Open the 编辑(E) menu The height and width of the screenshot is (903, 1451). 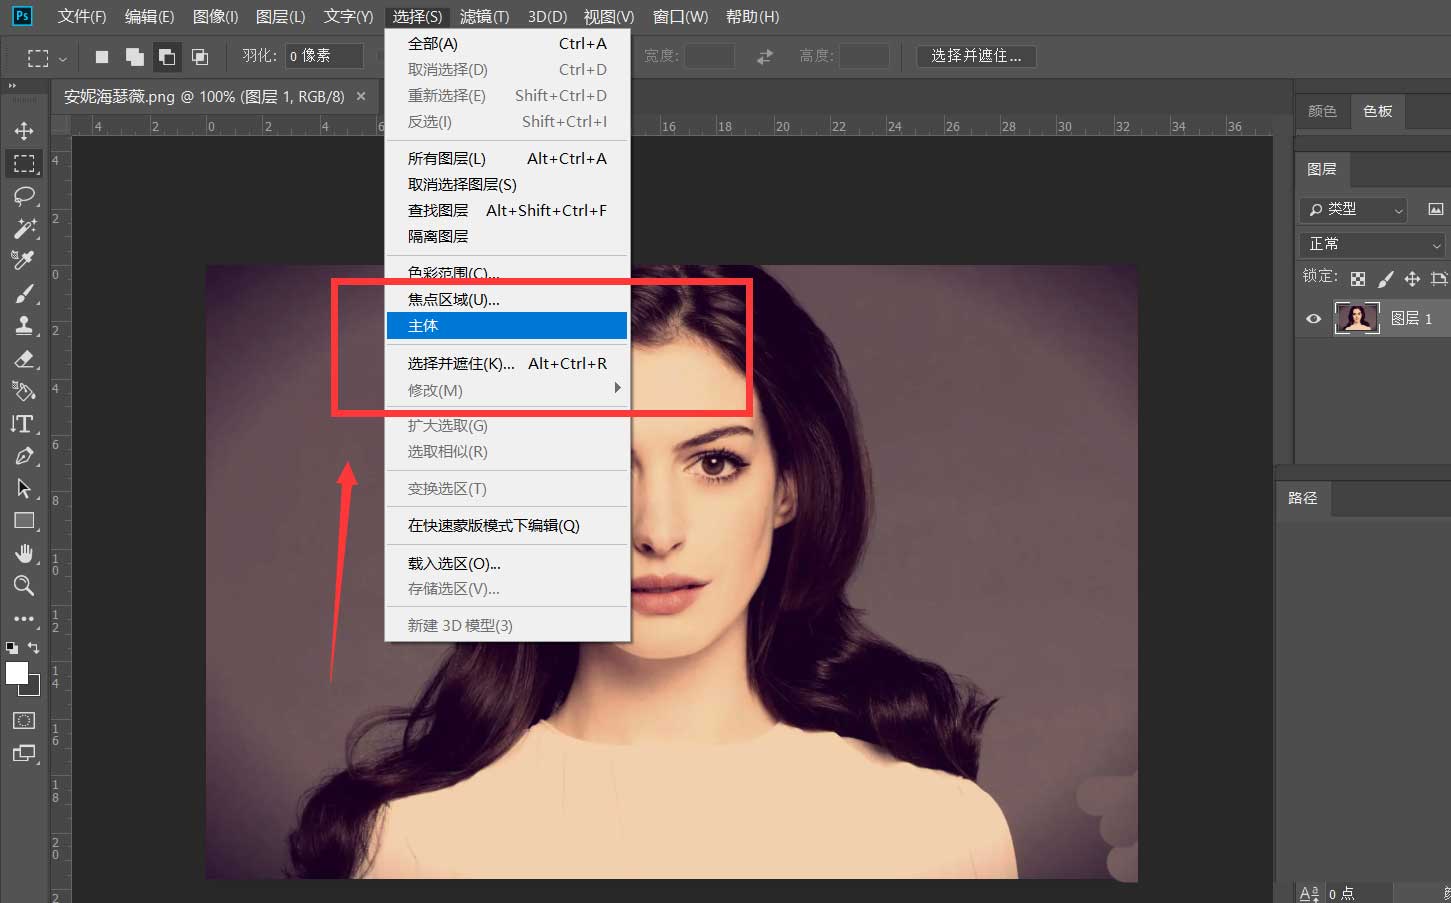[149, 16]
